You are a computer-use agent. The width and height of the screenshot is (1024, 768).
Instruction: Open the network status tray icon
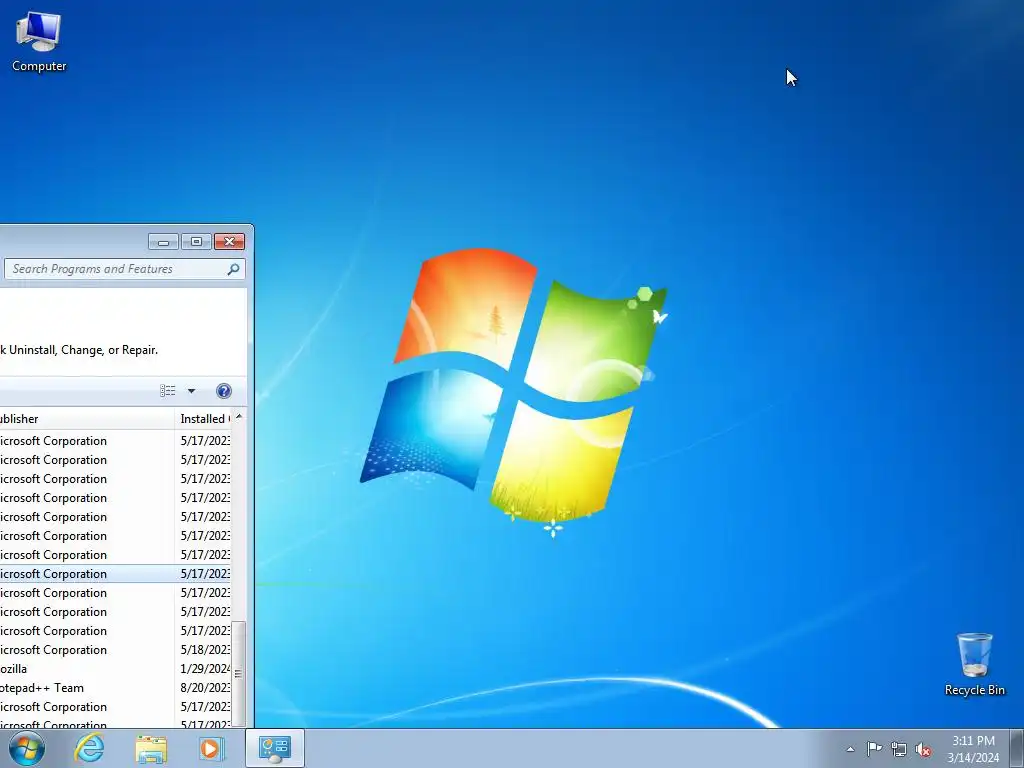[x=899, y=749]
